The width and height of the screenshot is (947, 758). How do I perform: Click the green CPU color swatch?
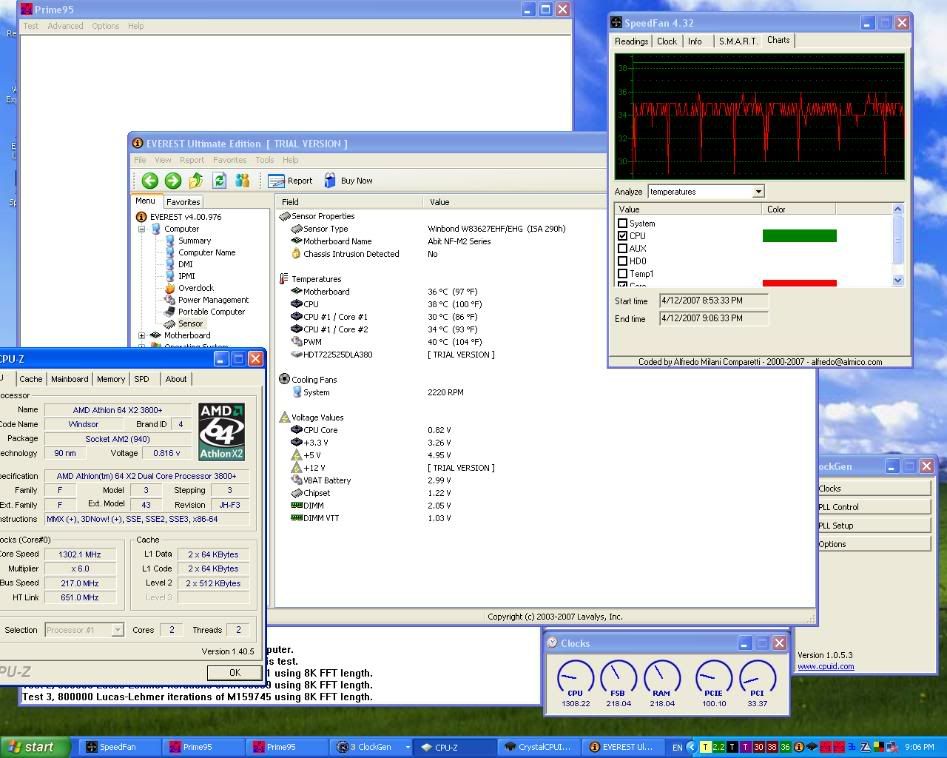[x=799, y=236]
